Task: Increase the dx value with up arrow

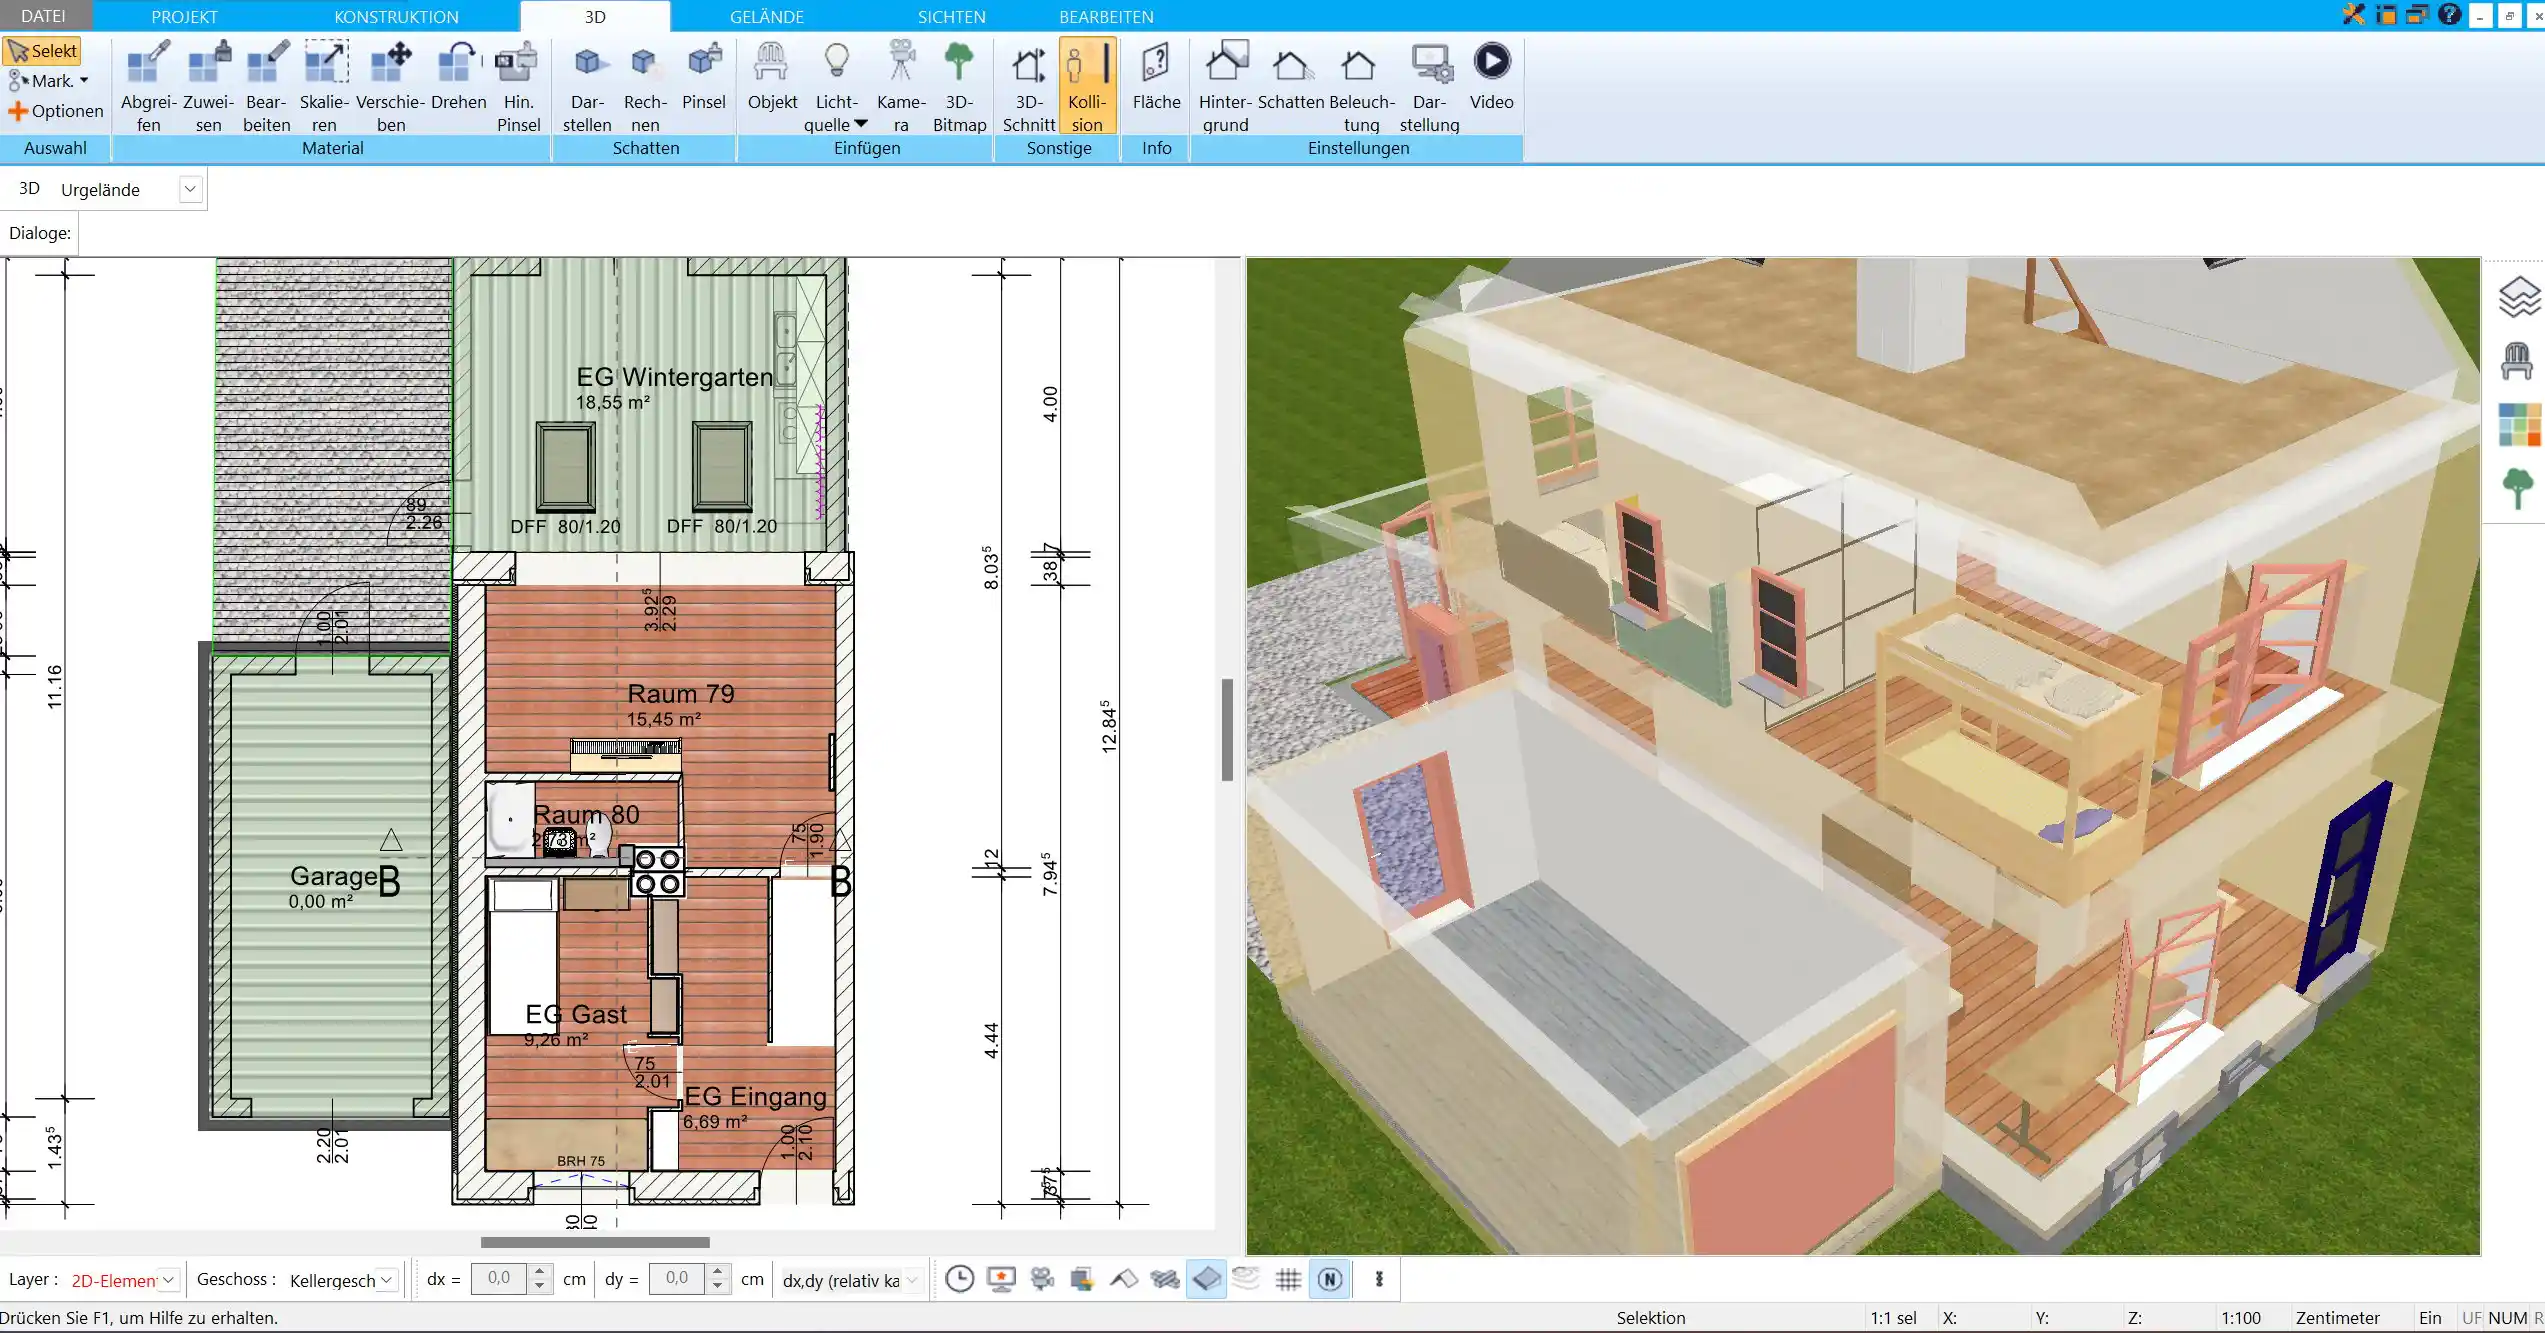Action: (539, 1272)
